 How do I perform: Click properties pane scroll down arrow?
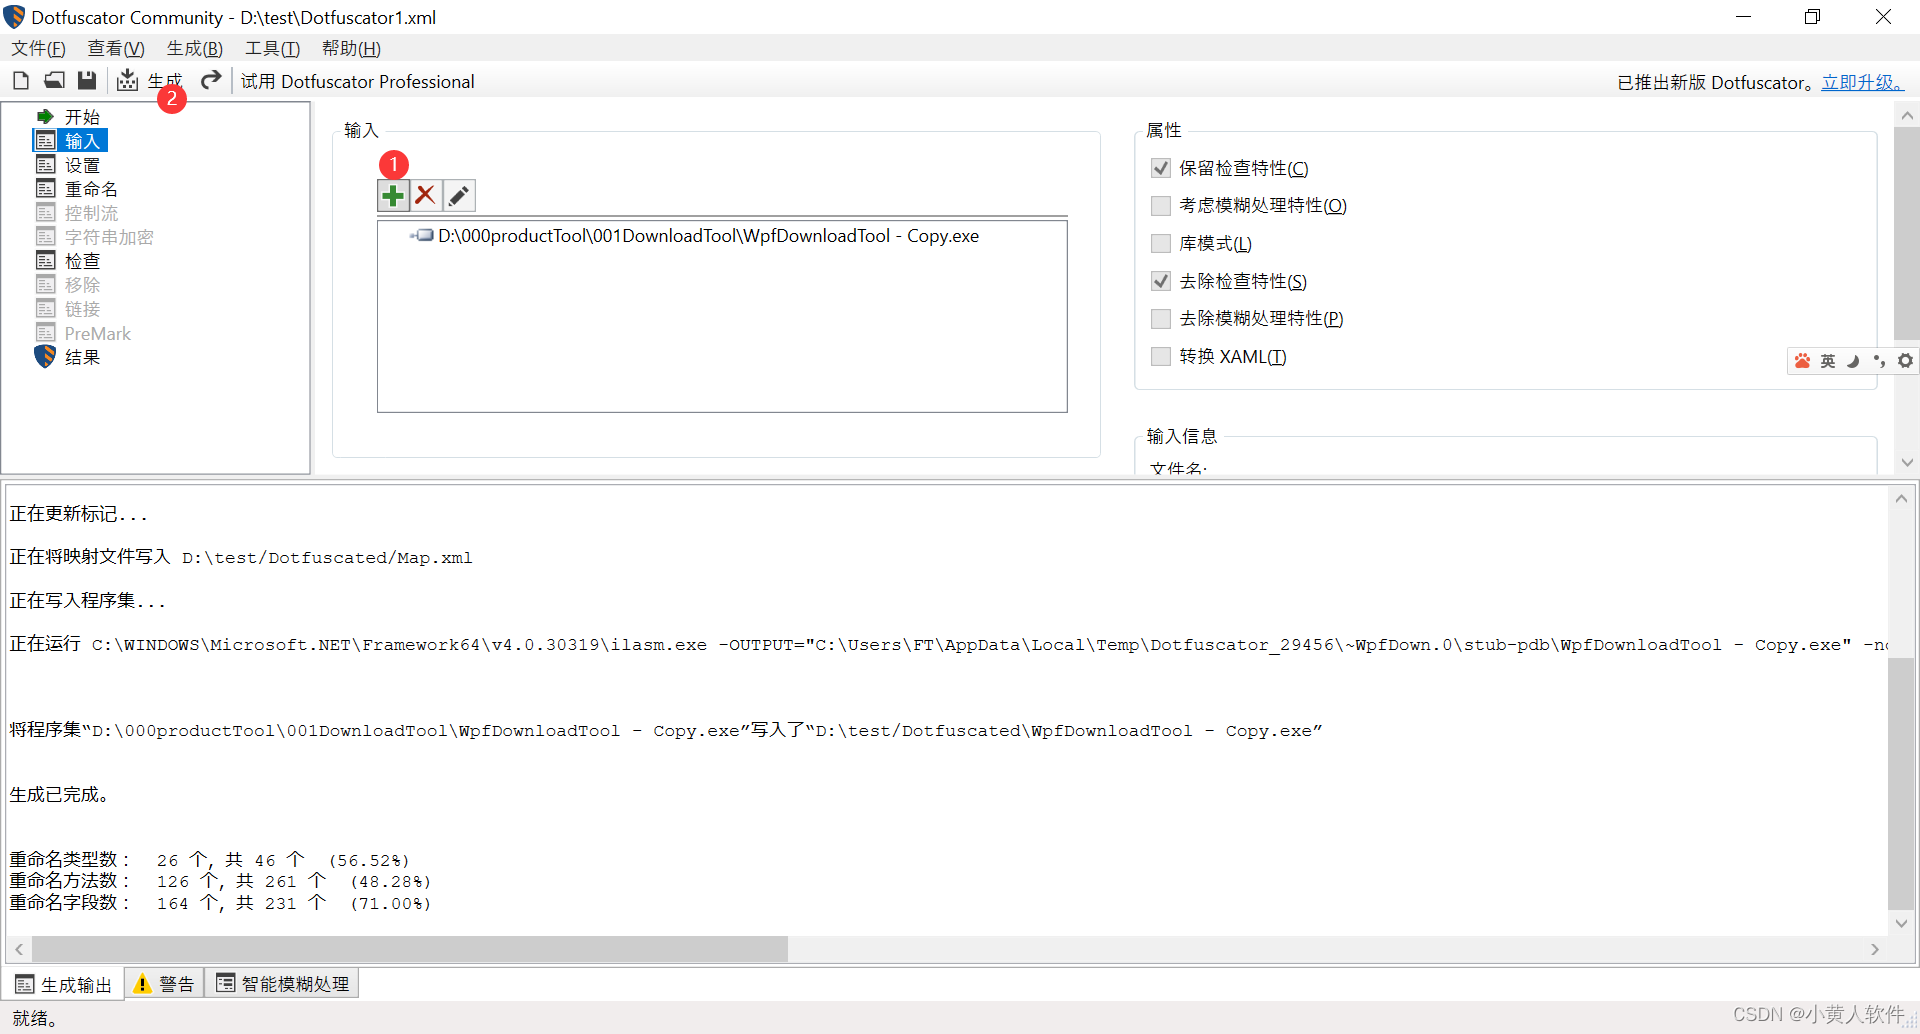[x=1906, y=462]
